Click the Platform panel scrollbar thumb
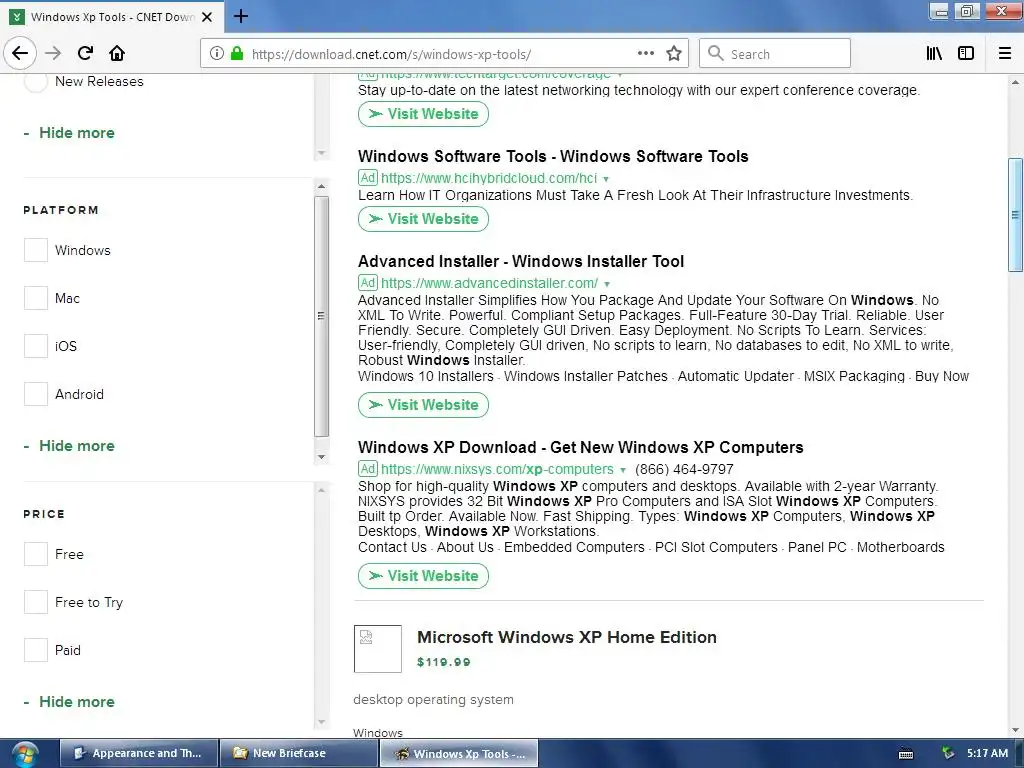1024x768 pixels. (321, 316)
